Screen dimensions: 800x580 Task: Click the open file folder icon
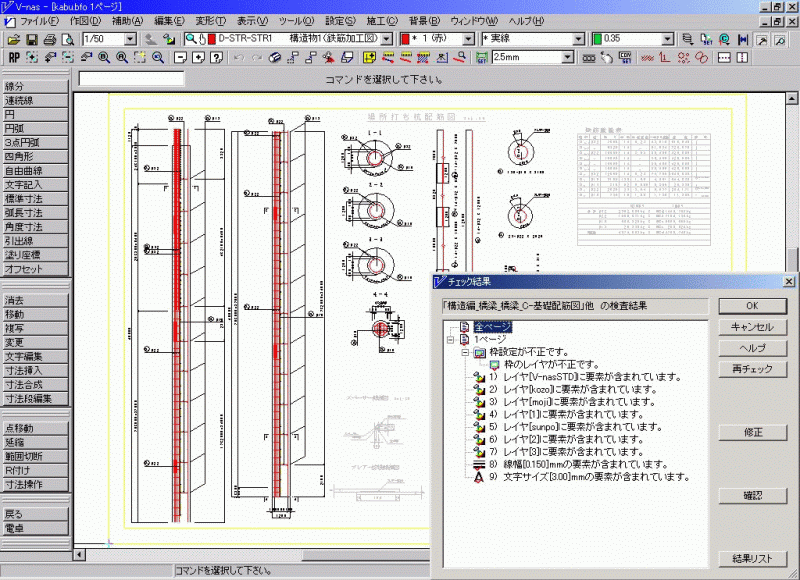click(x=14, y=39)
